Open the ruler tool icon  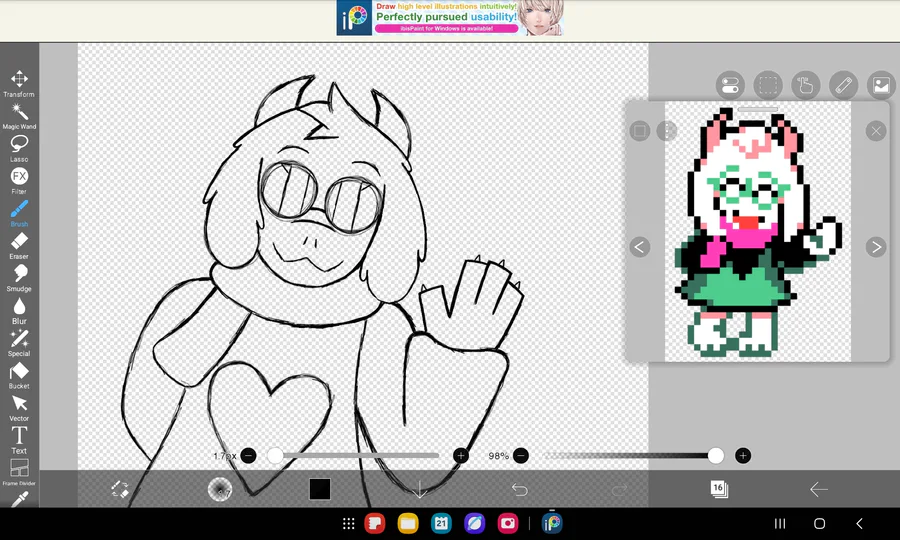click(x=844, y=86)
